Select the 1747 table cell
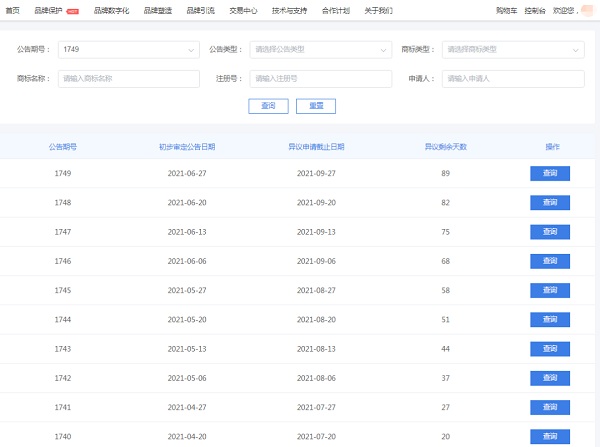This screenshot has height=447, width=600. 63,232
